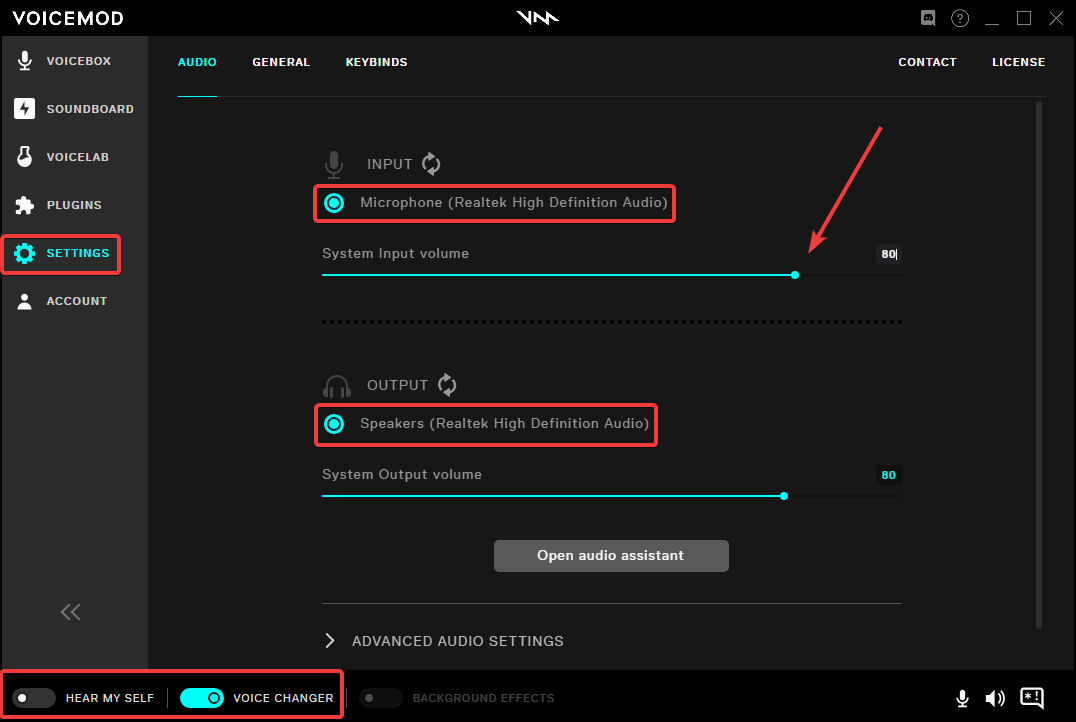
Task: Open the License link
Action: (1018, 62)
